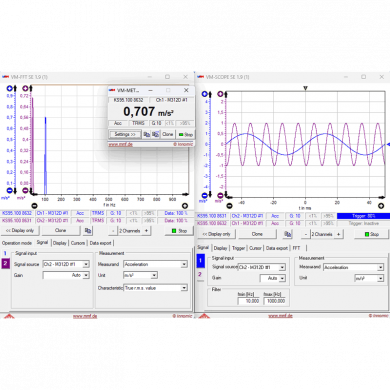Click the copy icon beside Clone in the scope window
The width and height of the screenshot is (390, 390).
point(288,234)
